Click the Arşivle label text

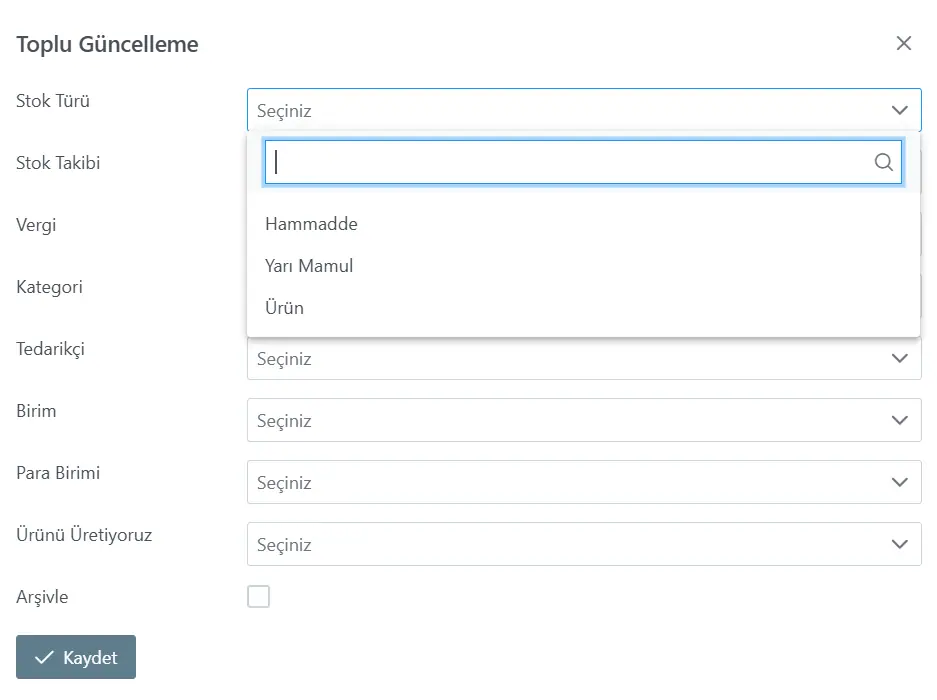42,597
